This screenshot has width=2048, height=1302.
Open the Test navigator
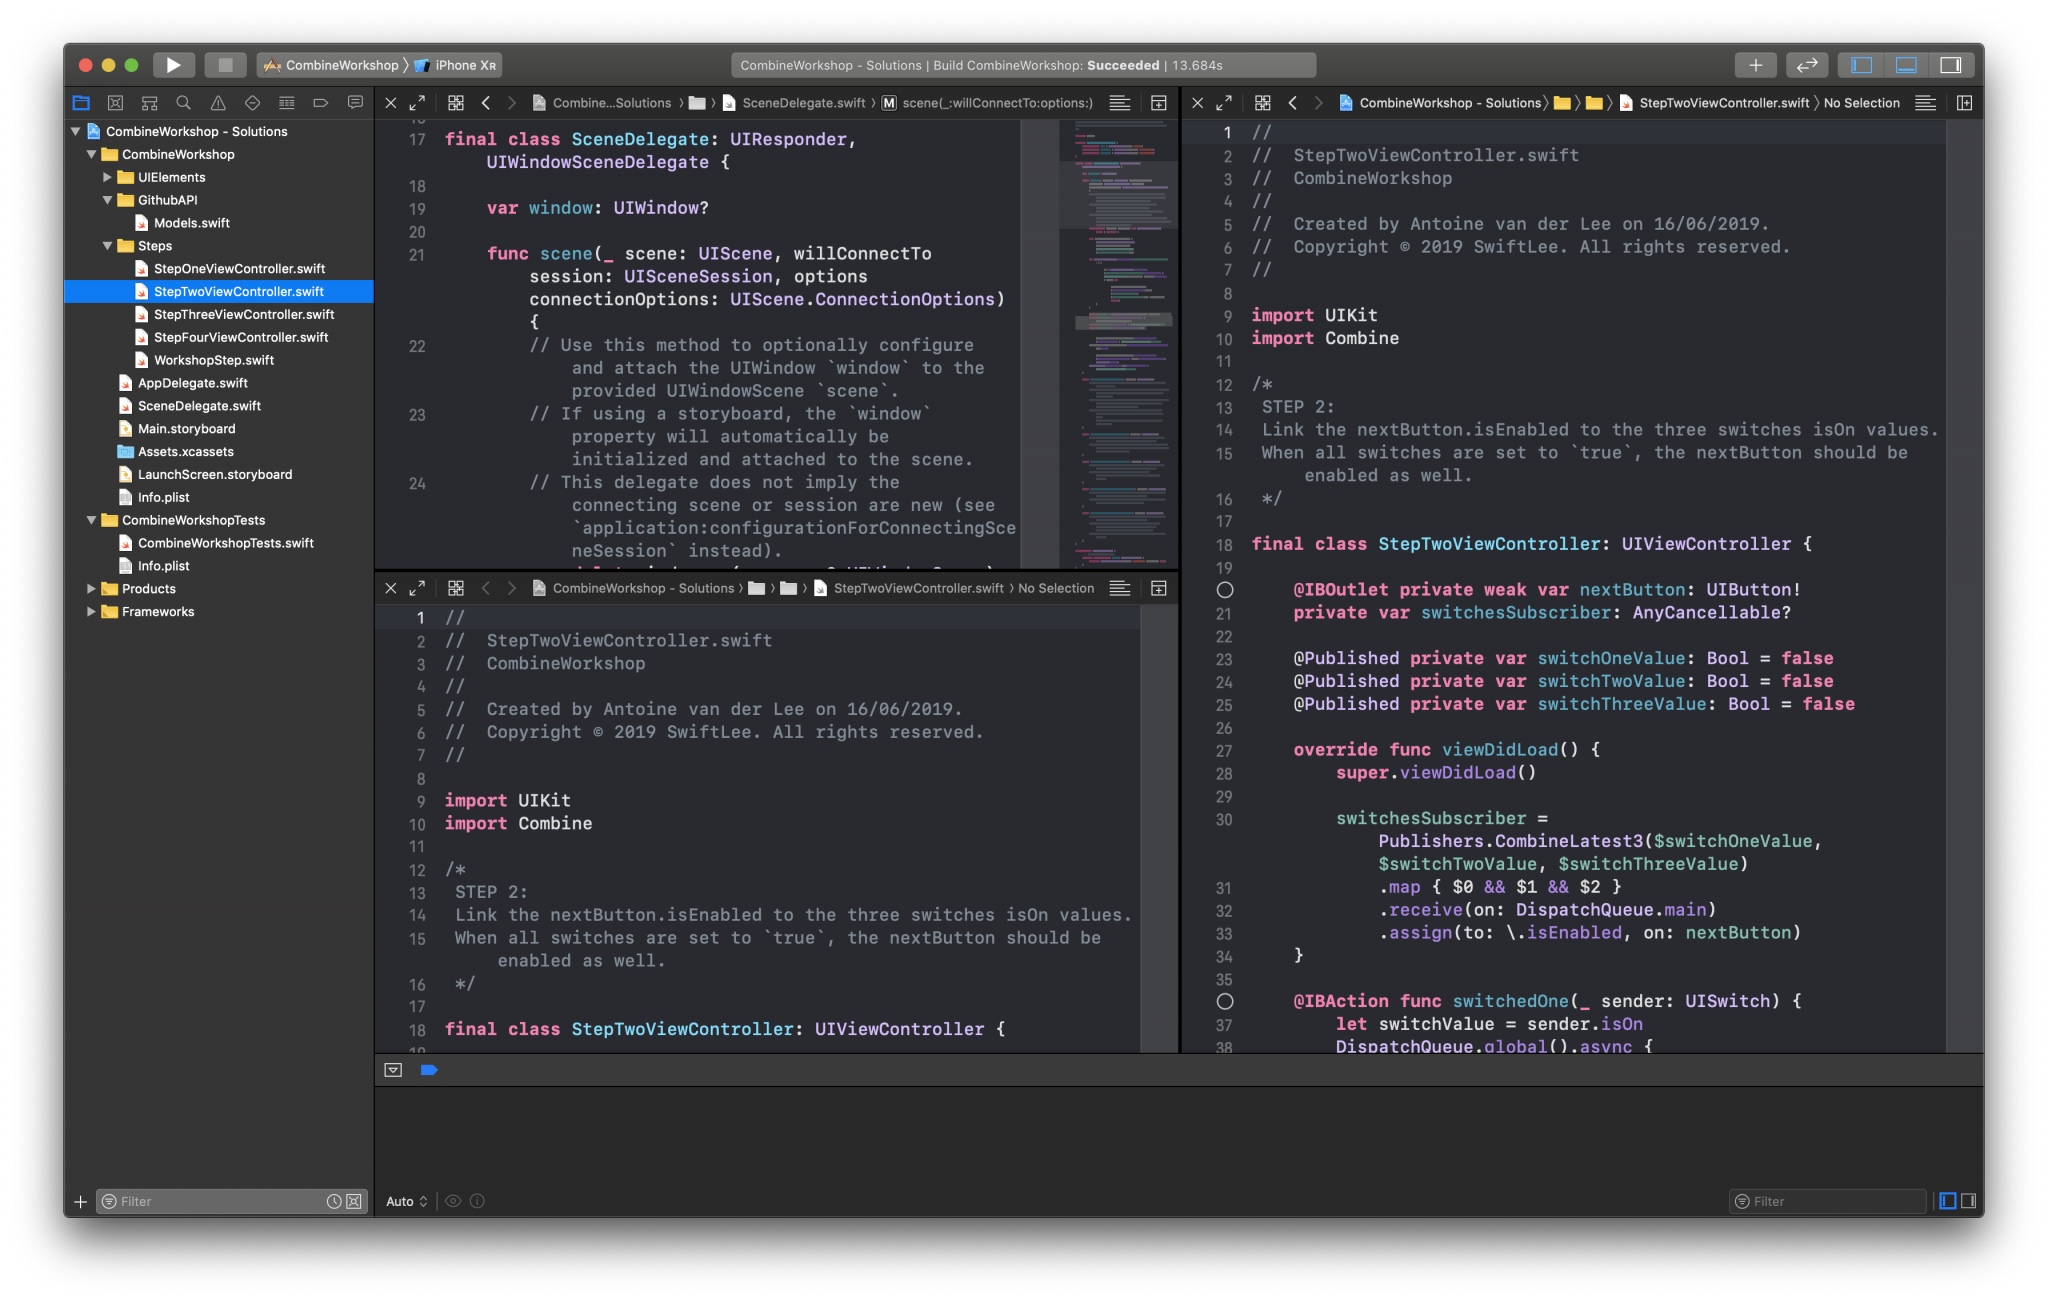coord(252,102)
